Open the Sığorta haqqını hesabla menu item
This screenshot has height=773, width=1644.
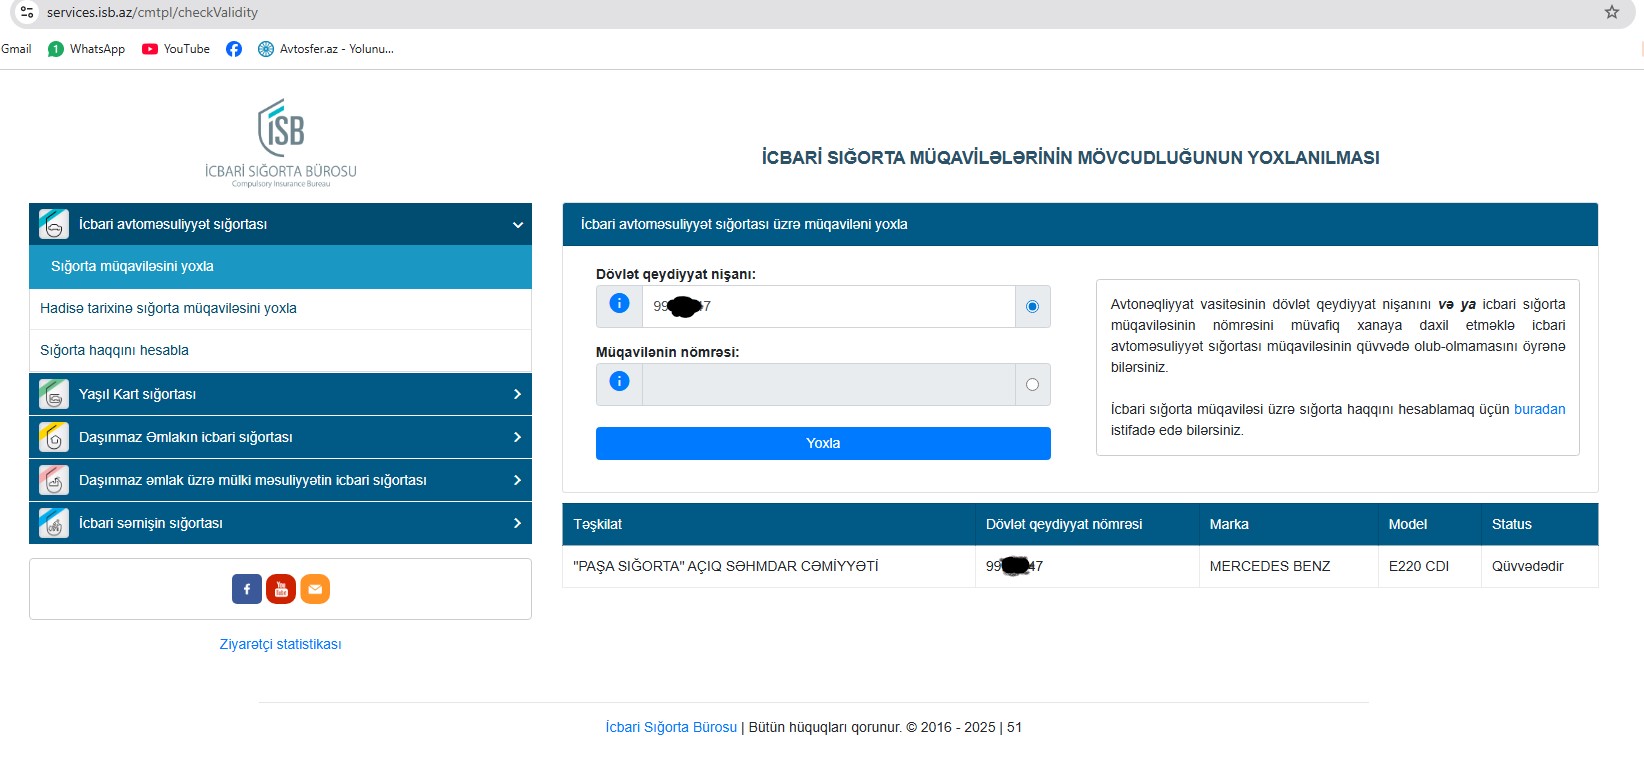tap(114, 350)
